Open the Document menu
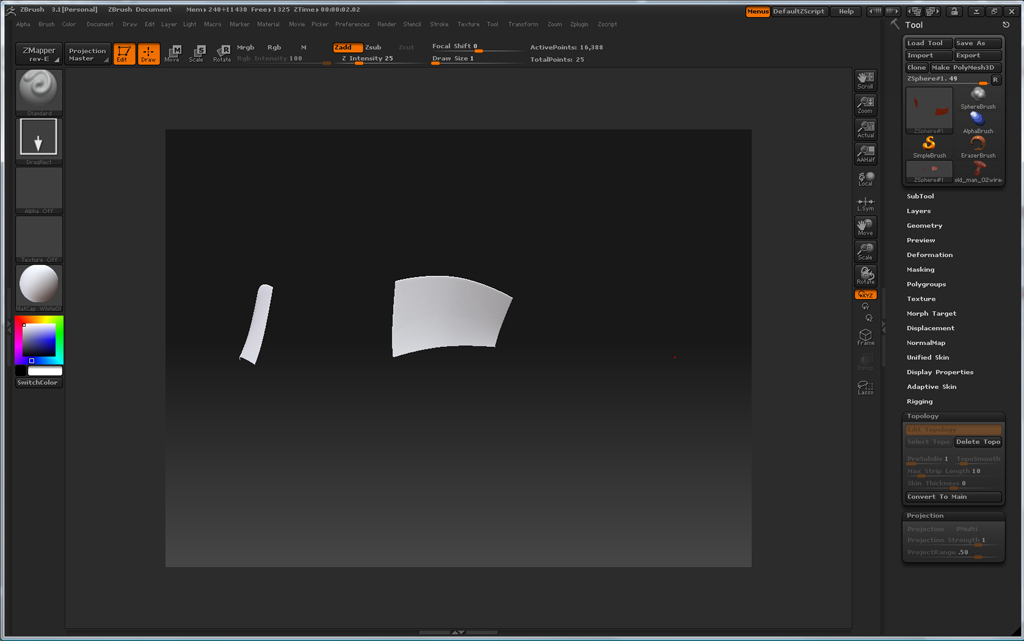 pyautogui.click(x=100, y=24)
